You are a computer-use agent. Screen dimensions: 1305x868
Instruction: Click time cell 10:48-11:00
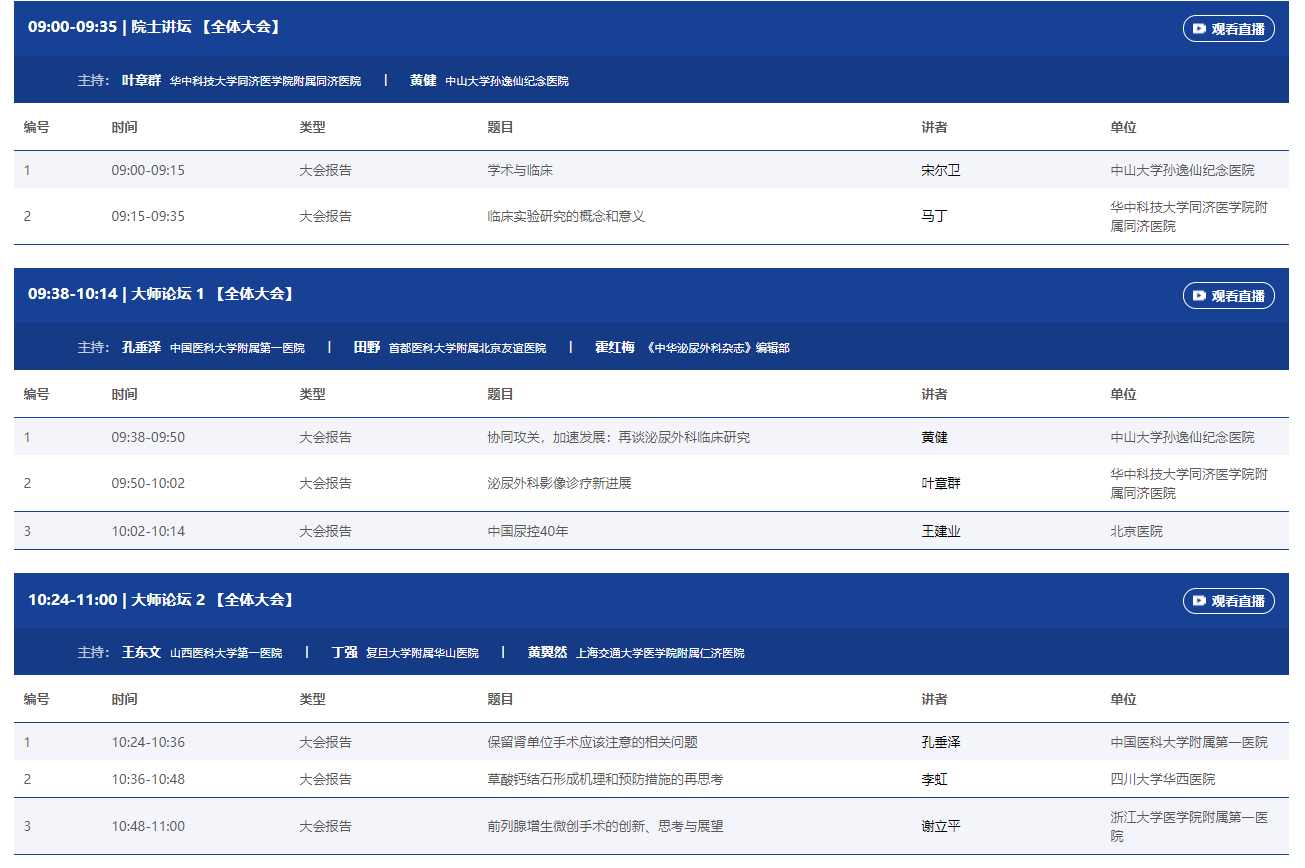pyautogui.click(x=148, y=826)
